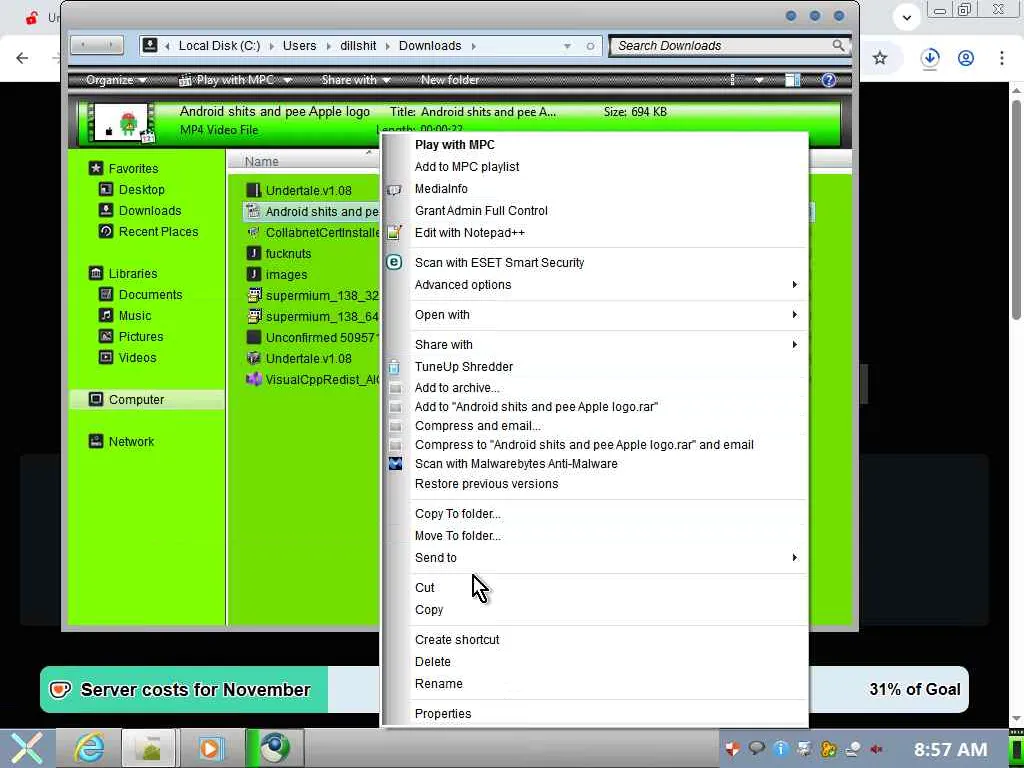The width and height of the screenshot is (1024, 768).
Task: Open Internet Explorer from taskbar
Action: pos(90,747)
